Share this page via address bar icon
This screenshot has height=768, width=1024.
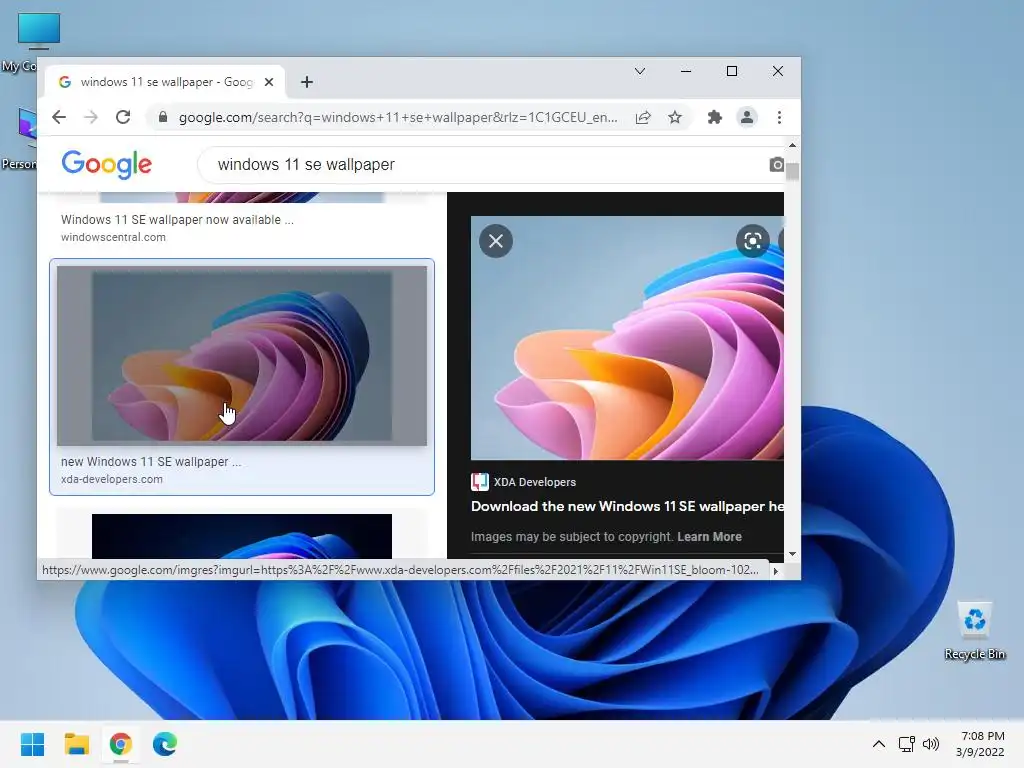[643, 118]
